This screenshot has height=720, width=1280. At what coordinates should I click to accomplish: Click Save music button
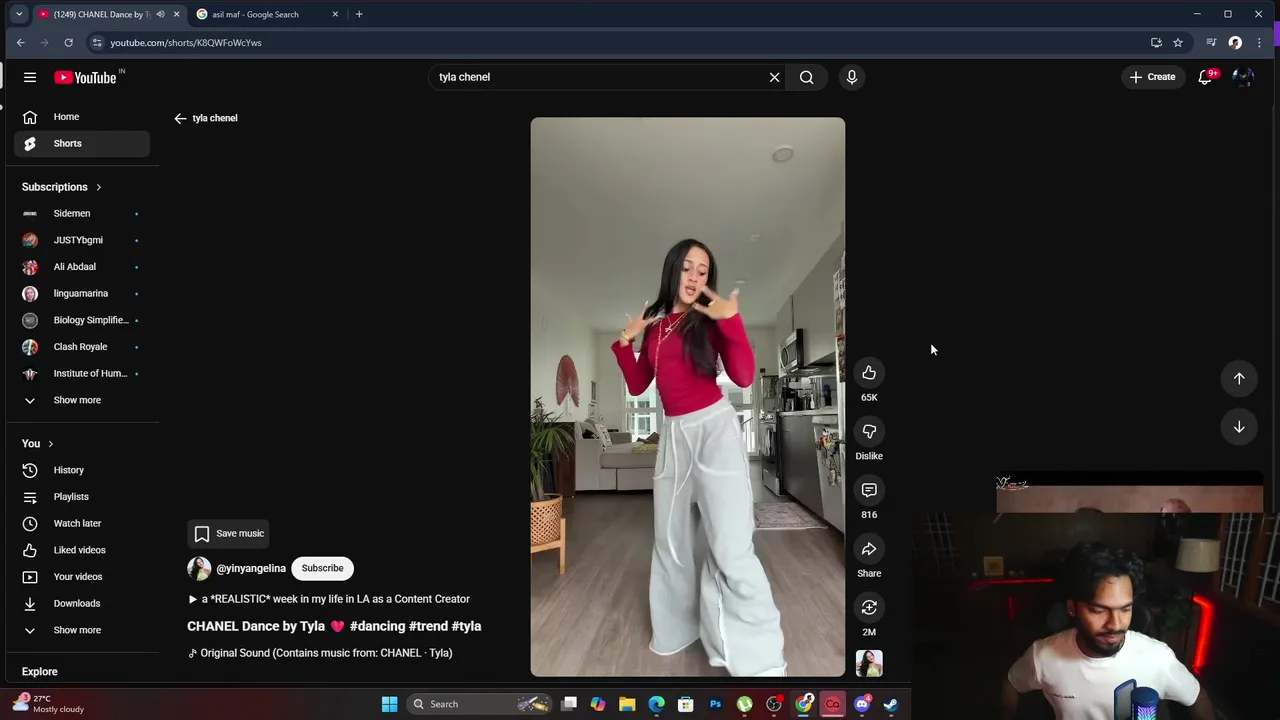(230, 534)
